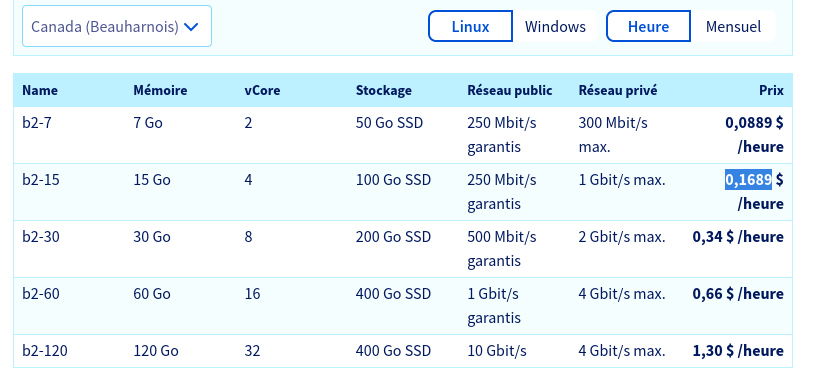
Task: Click the Réseau public column header
Action: 510,91
